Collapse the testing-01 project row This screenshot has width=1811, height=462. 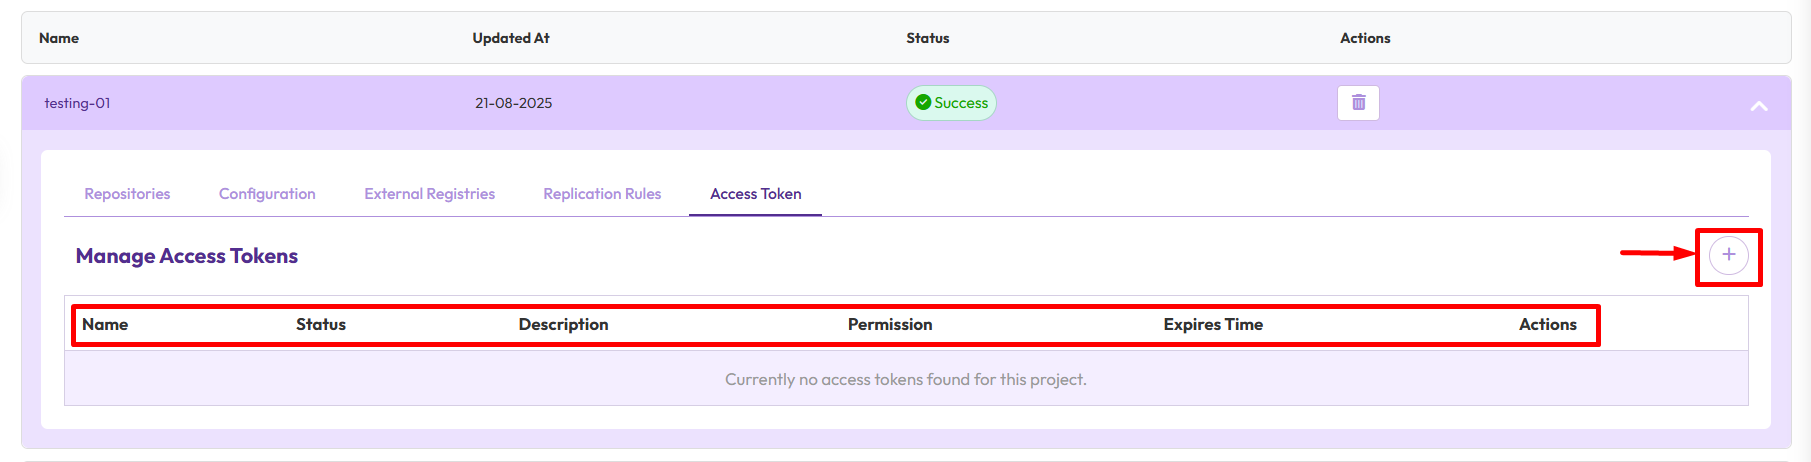[x=1758, y=106]
